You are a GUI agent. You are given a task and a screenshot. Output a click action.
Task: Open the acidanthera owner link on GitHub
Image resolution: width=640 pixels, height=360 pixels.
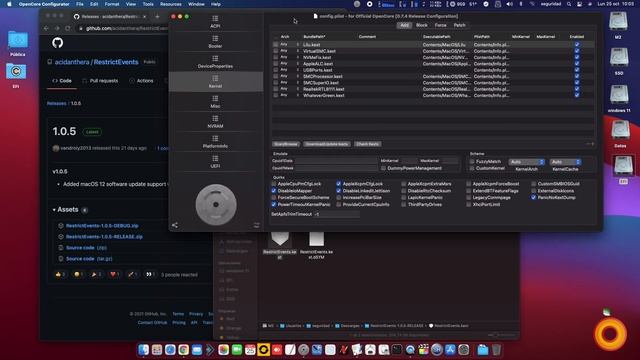(x=72, y=62)
